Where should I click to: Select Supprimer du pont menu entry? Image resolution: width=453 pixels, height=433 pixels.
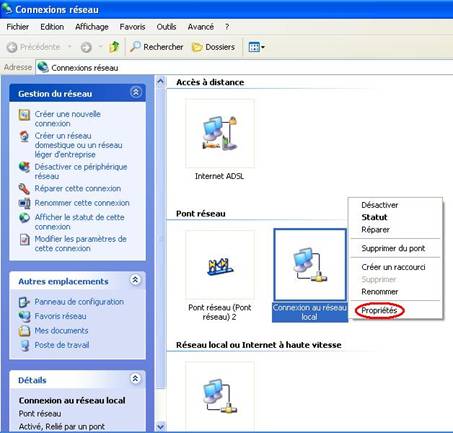tap(393, 248)
